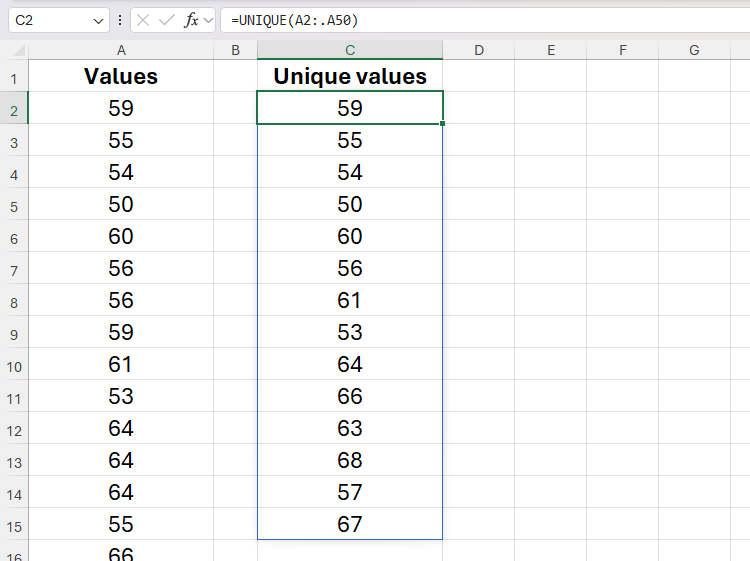This screenshot has width=750, height=561.
Task: Expand the dropdown chevron next to fx
Action: point(208,20)
